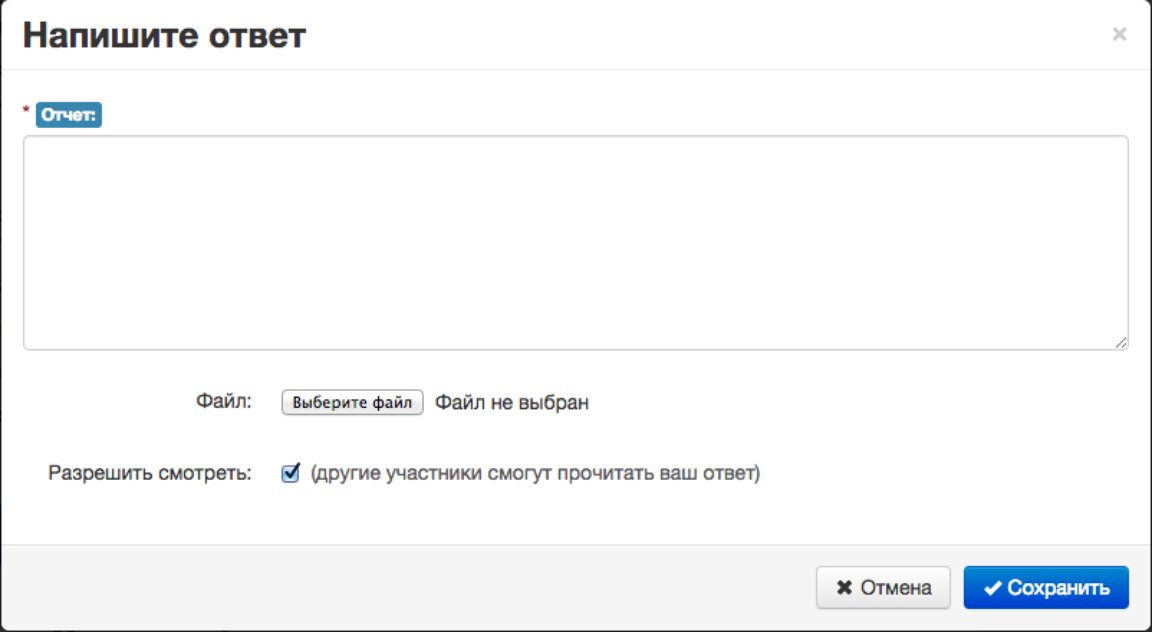Screen dimensions: 1152x632
Task: Open the file picker via Выберите файл
Action: (352, 402)
